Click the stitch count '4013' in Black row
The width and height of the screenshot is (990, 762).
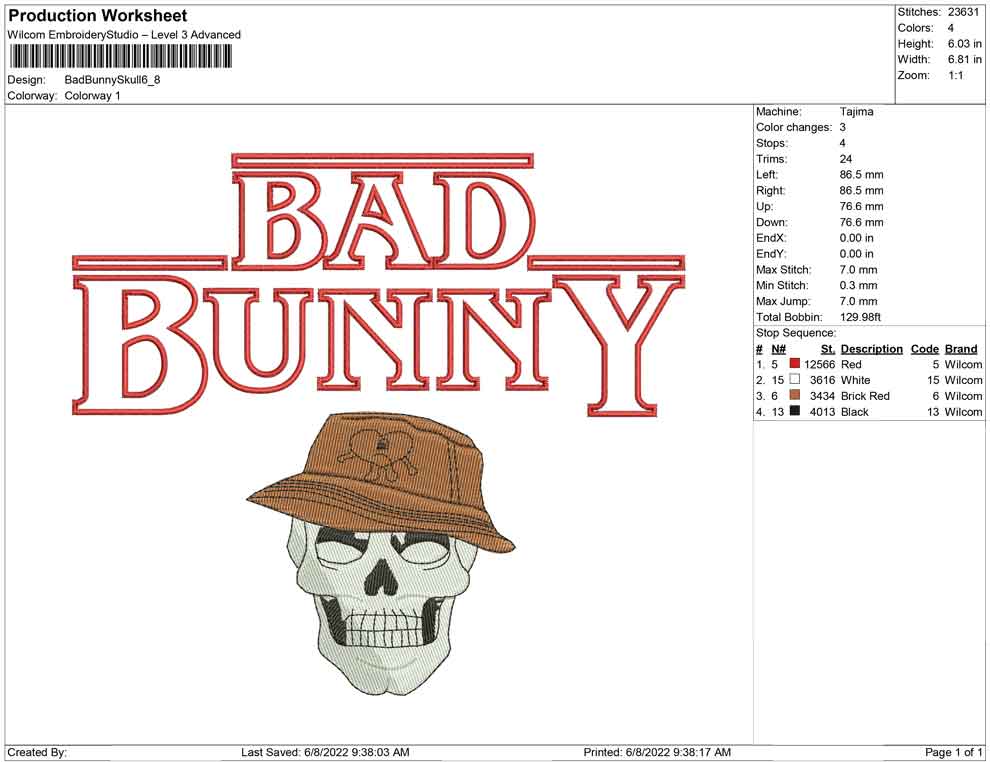(823, 412)
